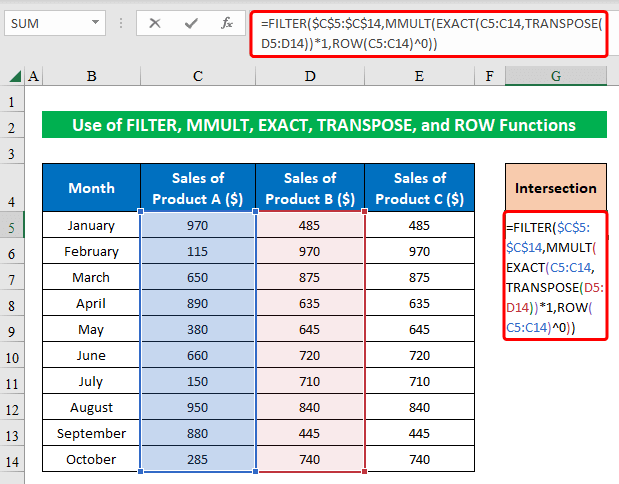Open Insert Function fx dialog
This screenshot has width=619, height=484.
[228, 22]
